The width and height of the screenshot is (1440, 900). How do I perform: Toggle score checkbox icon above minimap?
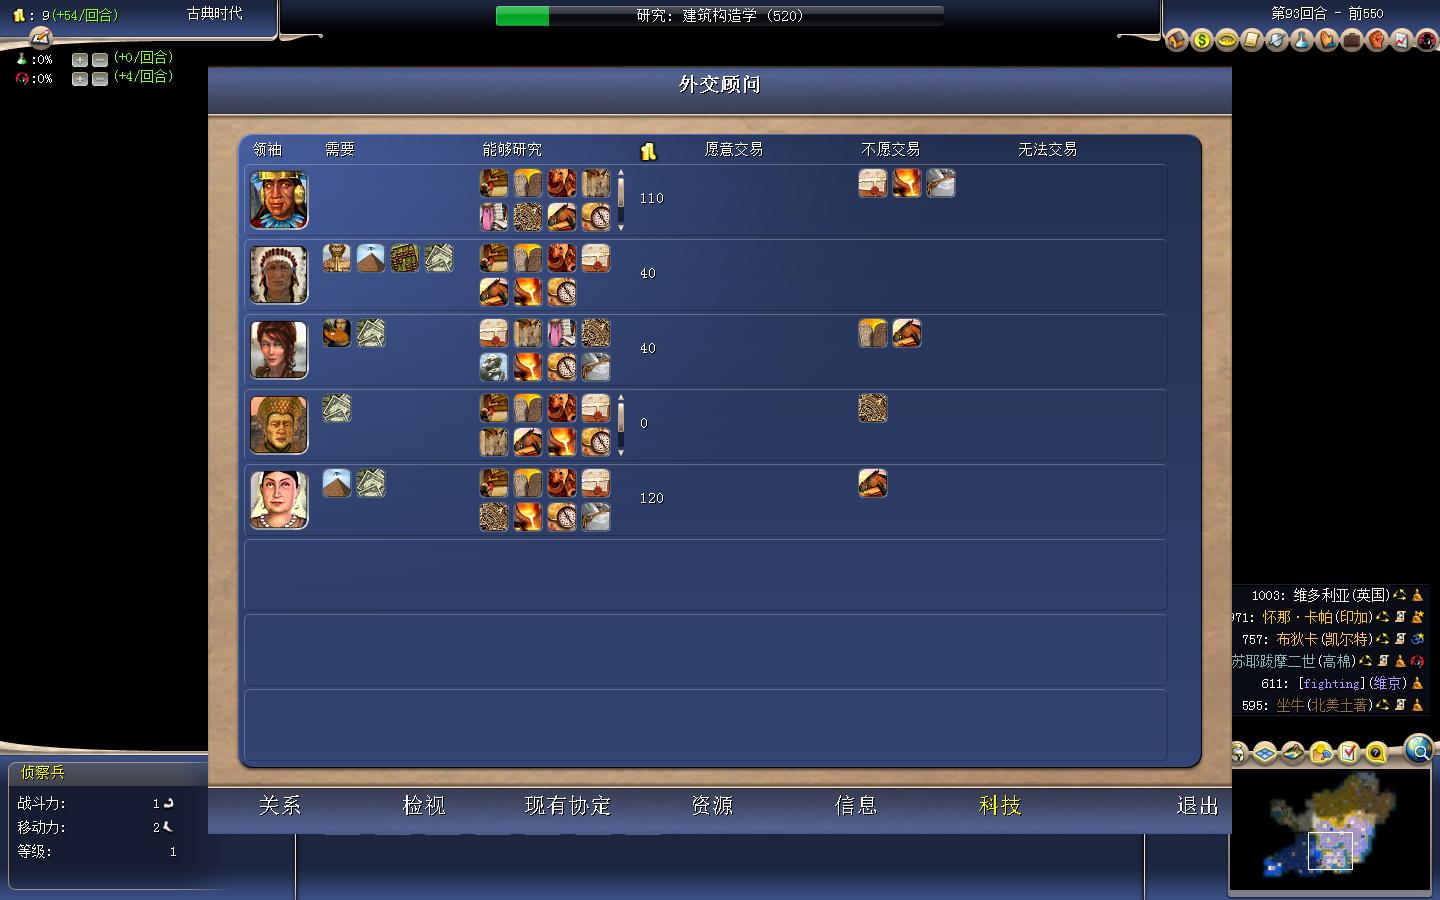click(x=1349, y=753)
